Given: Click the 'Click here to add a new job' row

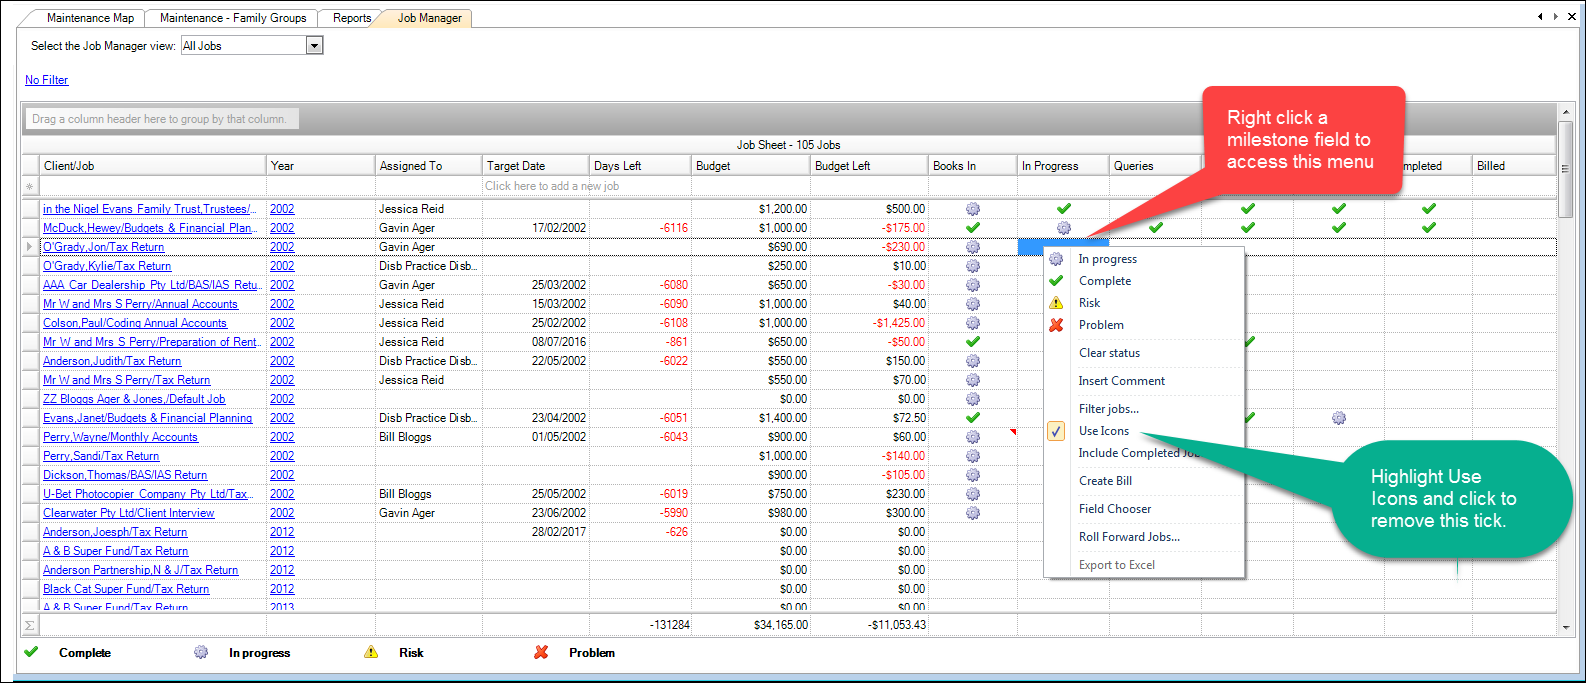Looking at the screenshot, I should (551, 186).
